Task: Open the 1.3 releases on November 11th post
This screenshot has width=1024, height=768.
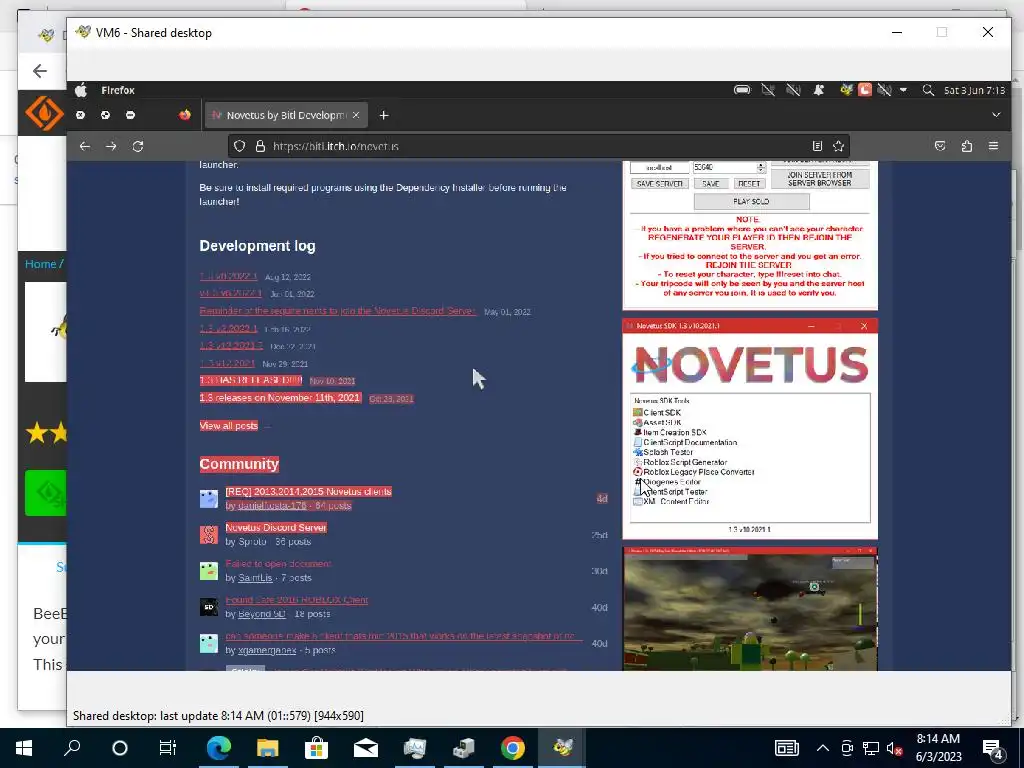Action: [280, 397]
